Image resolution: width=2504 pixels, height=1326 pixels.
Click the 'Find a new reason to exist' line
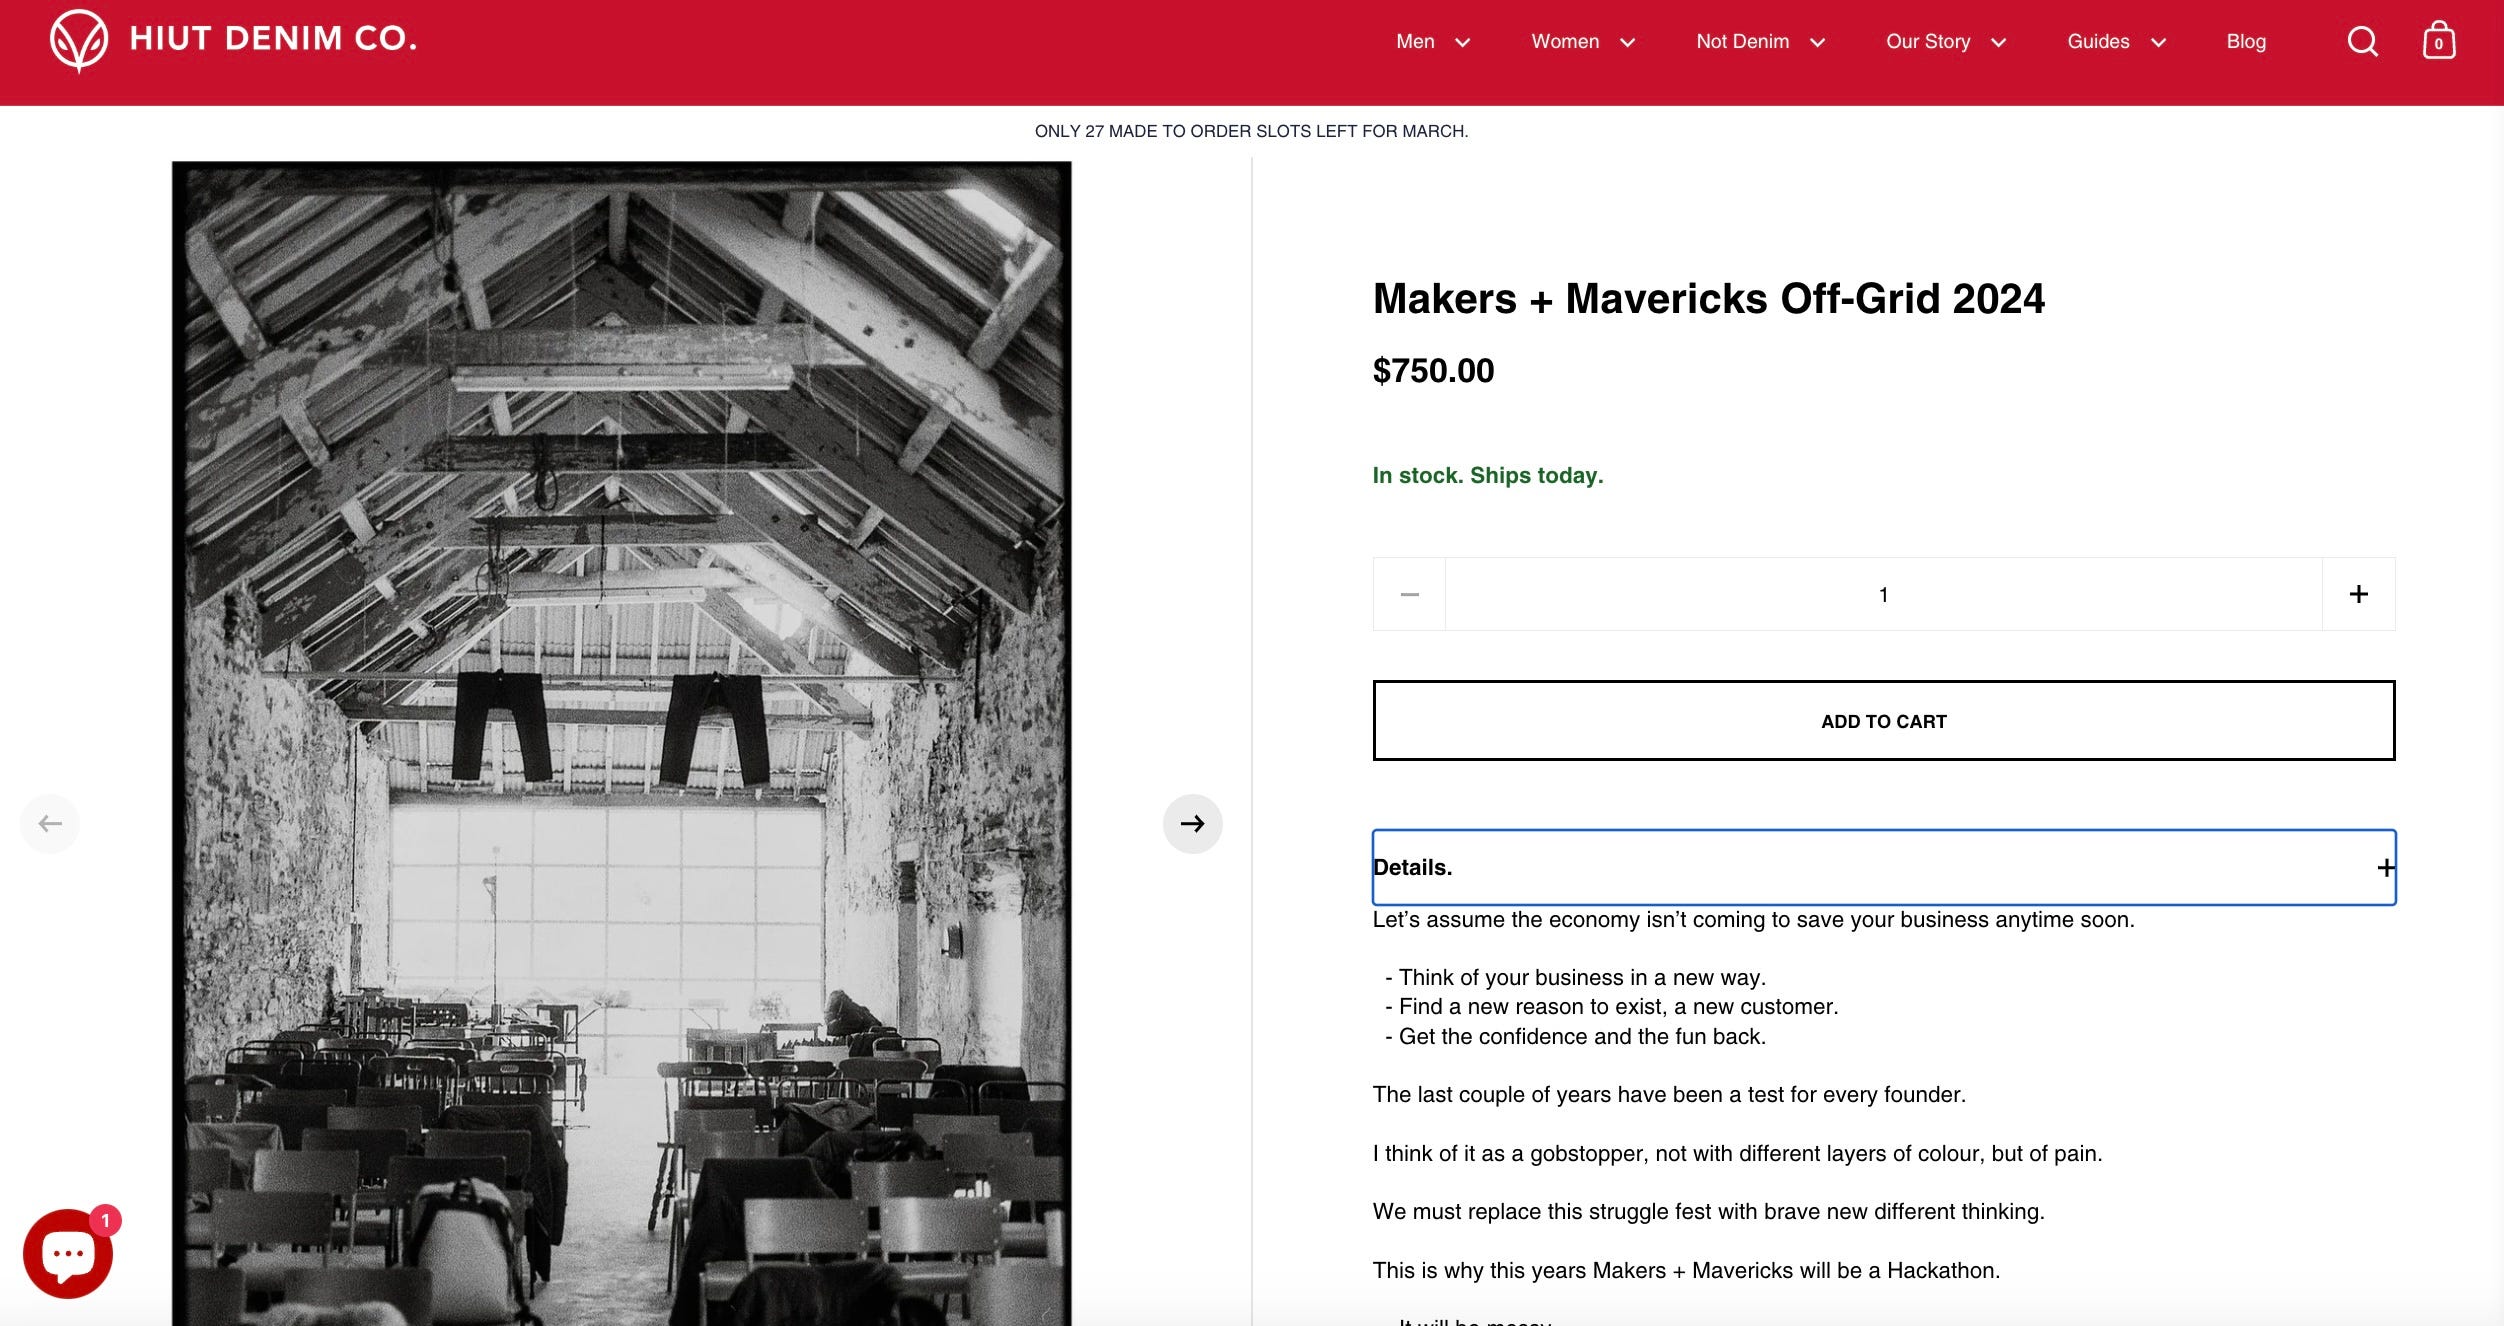click(1611, 1007)
